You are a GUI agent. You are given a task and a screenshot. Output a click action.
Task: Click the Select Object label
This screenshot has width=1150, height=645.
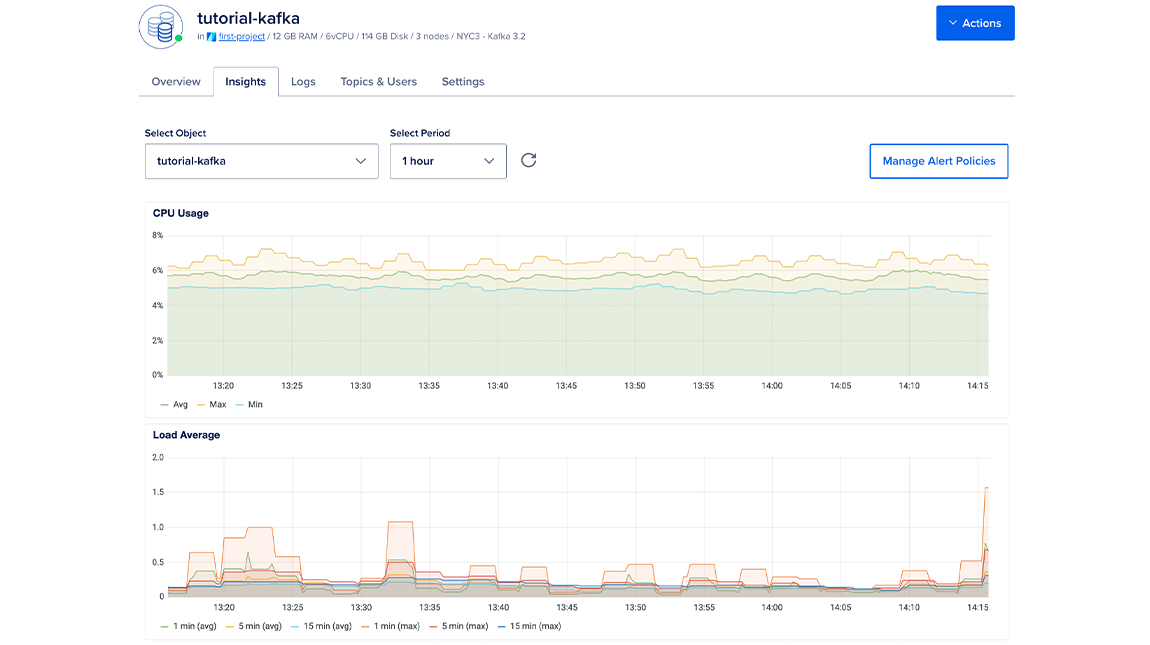pyautogui.click(x=175, y=133)
